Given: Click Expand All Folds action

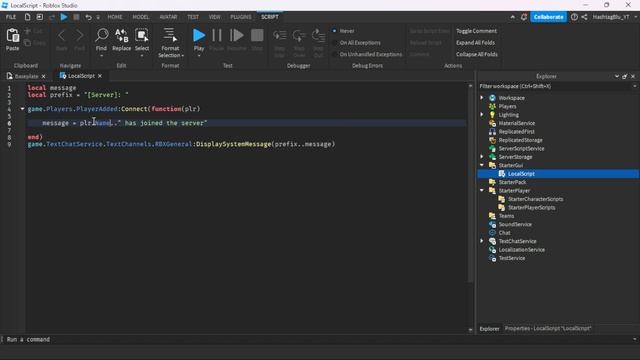Looking at the screenshot, I should pos(475,43).
